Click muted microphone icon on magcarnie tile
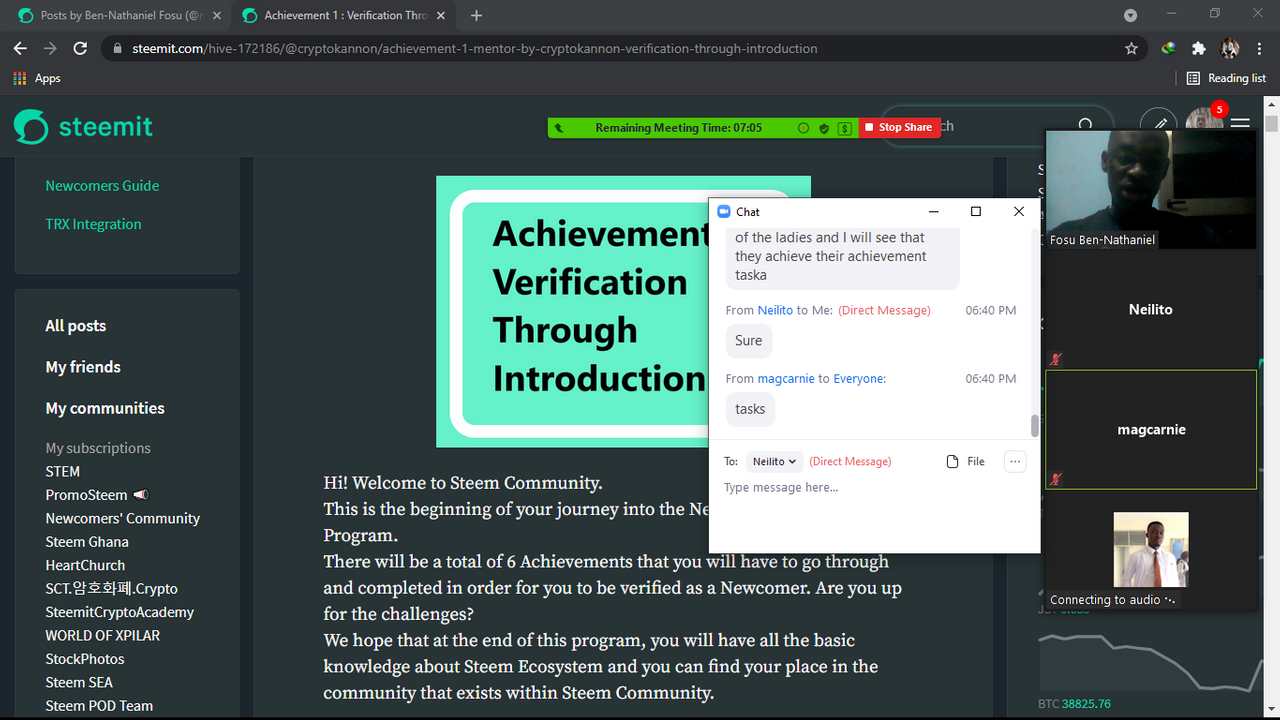The width and height of the screenshot is (1280, 720). [1055, 479]
